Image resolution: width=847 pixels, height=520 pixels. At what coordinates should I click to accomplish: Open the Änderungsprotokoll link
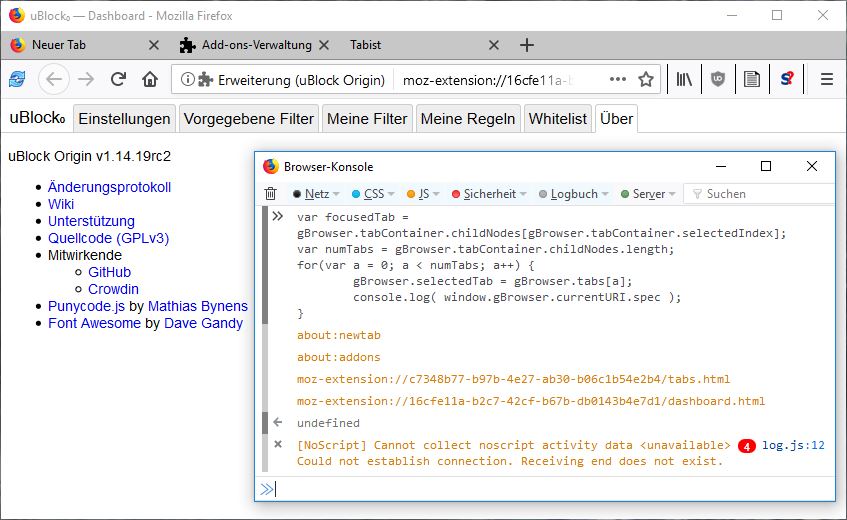click(109, 187)
